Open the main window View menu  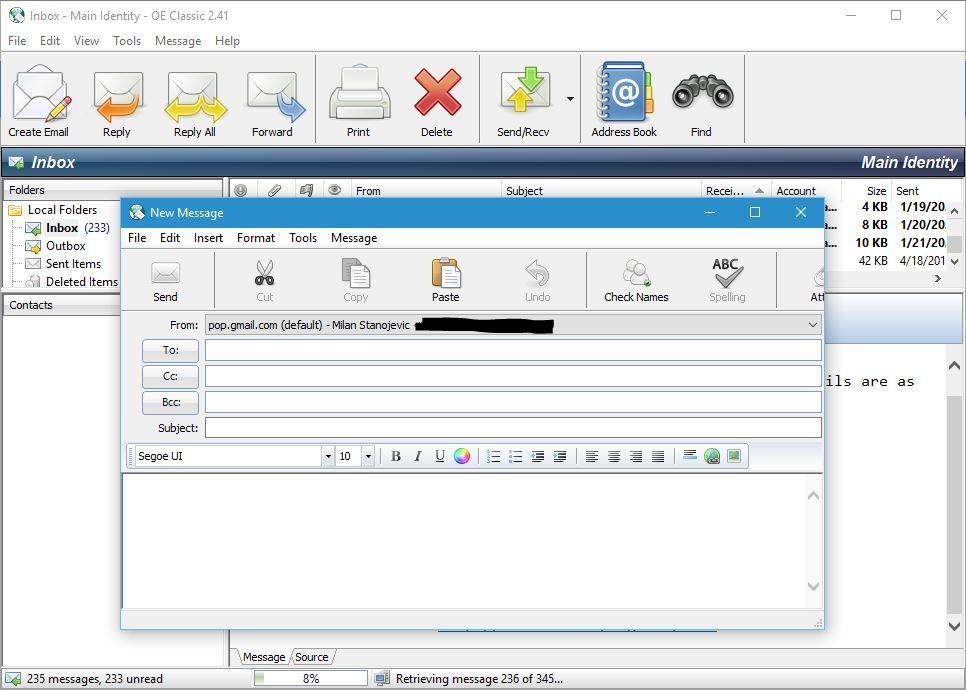tap(86, 41)
